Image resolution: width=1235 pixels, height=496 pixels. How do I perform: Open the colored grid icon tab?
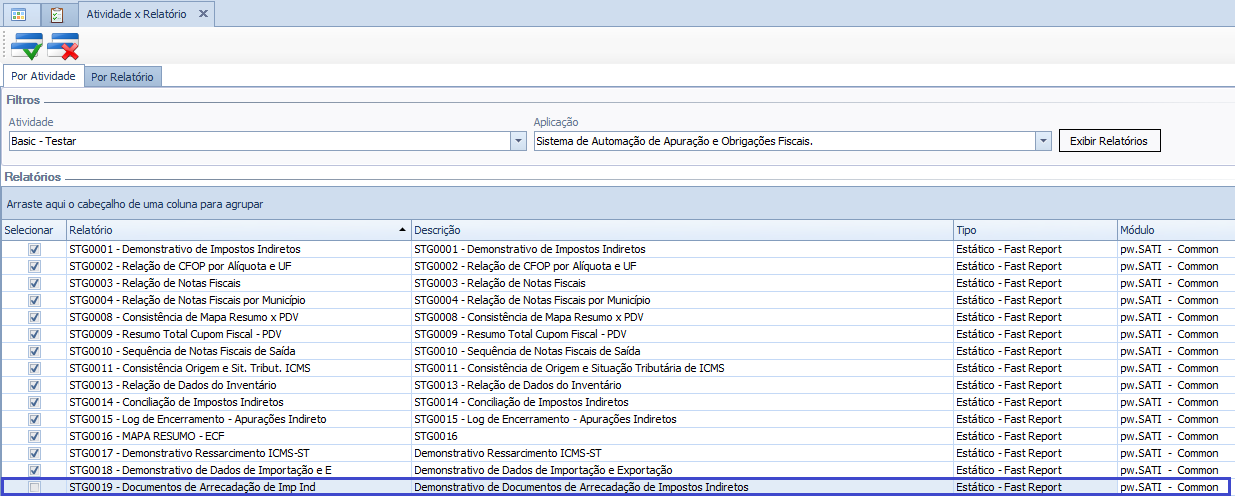click(x=18, y=15)
